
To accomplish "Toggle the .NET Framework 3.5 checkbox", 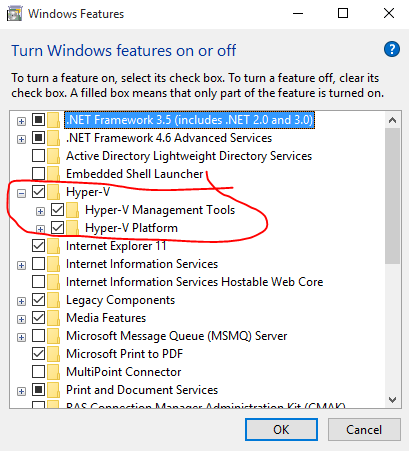I will [x=38, y=120].
